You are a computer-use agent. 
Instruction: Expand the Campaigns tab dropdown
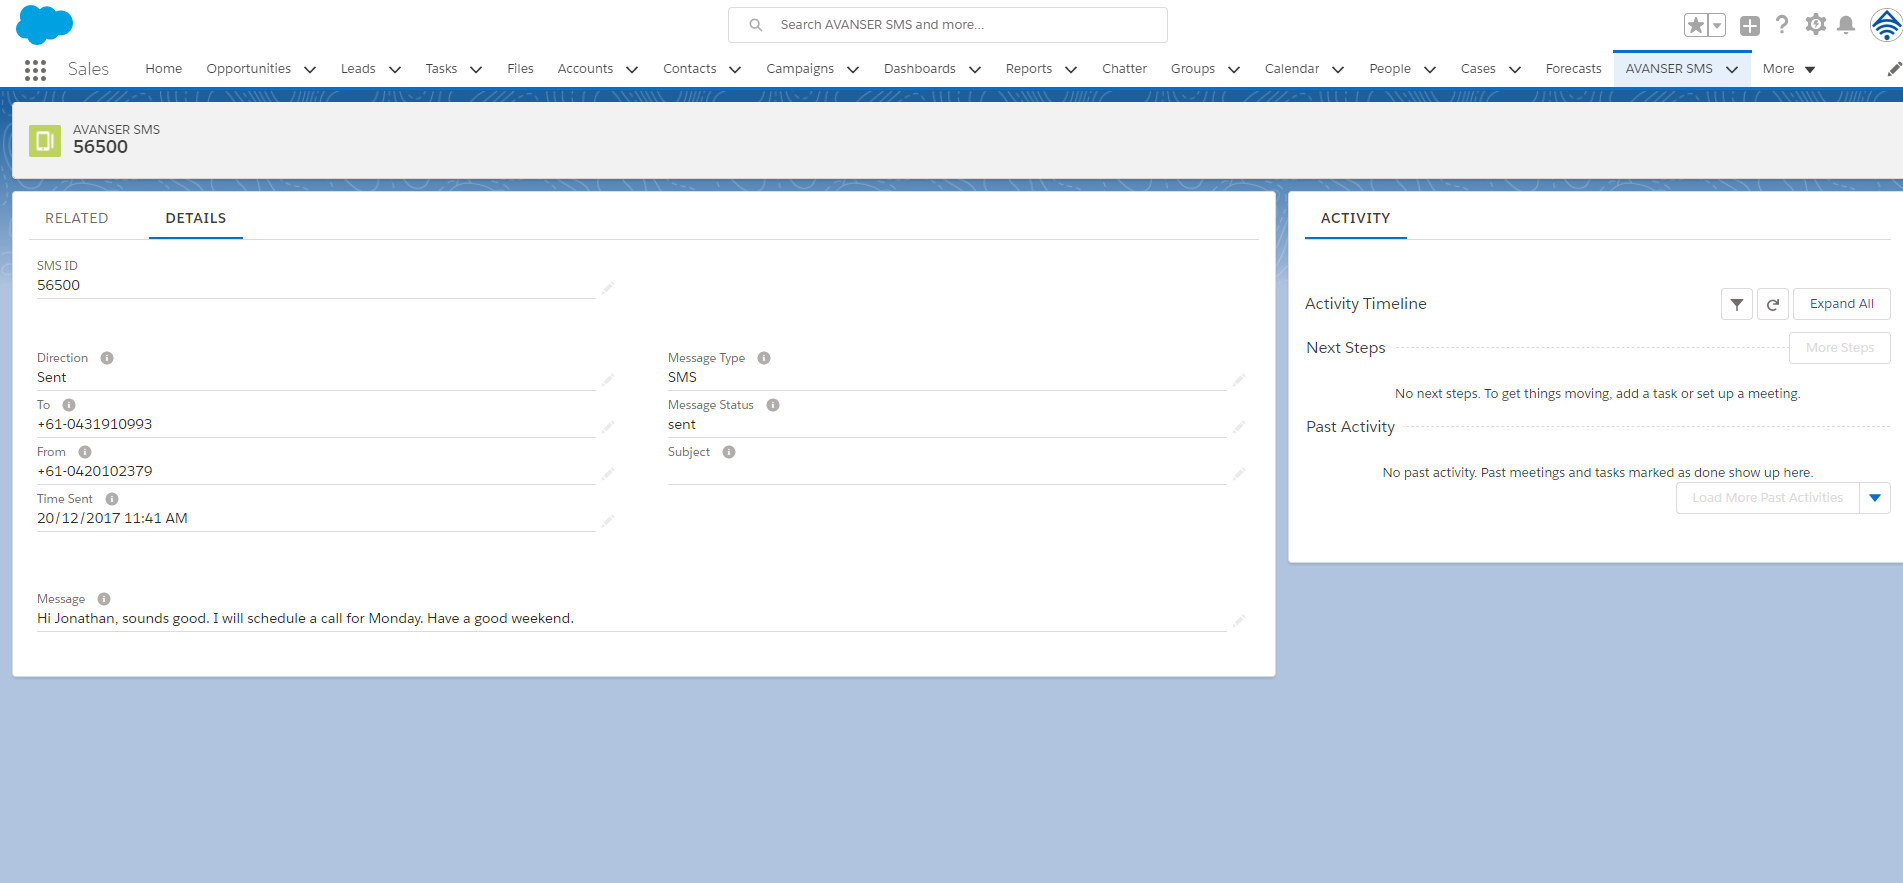pyautogui.click(x=853, y=70)
